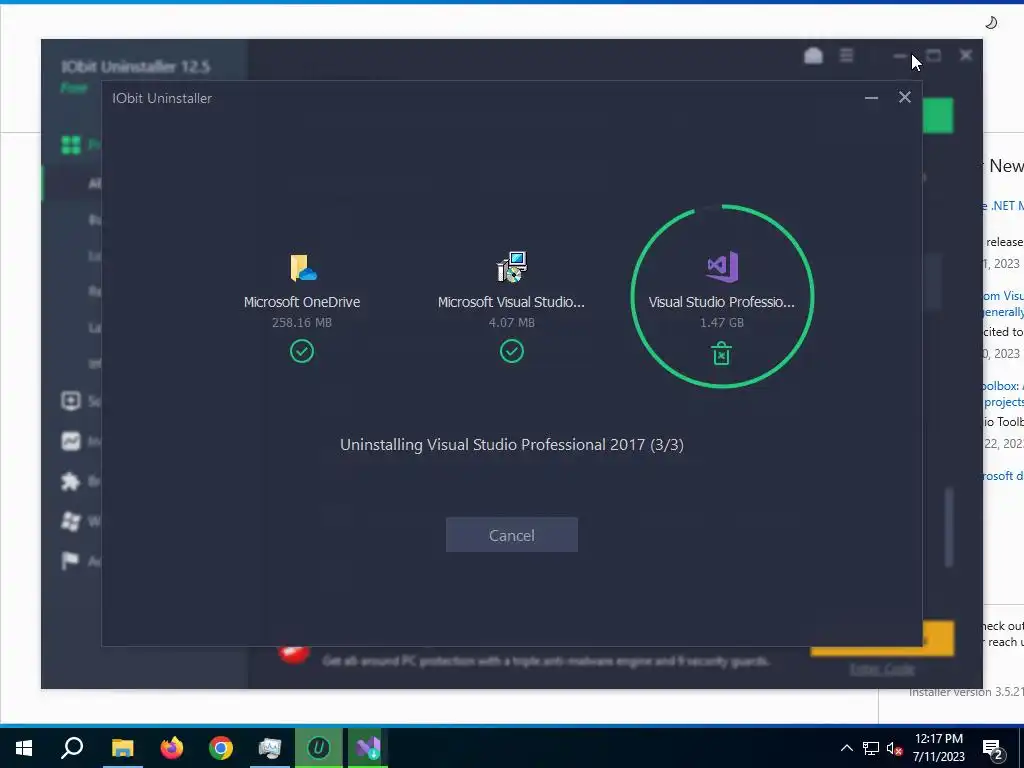The image size is (1024, 768).
Task: Open the Windows Start menu
Action: [24, 747]
